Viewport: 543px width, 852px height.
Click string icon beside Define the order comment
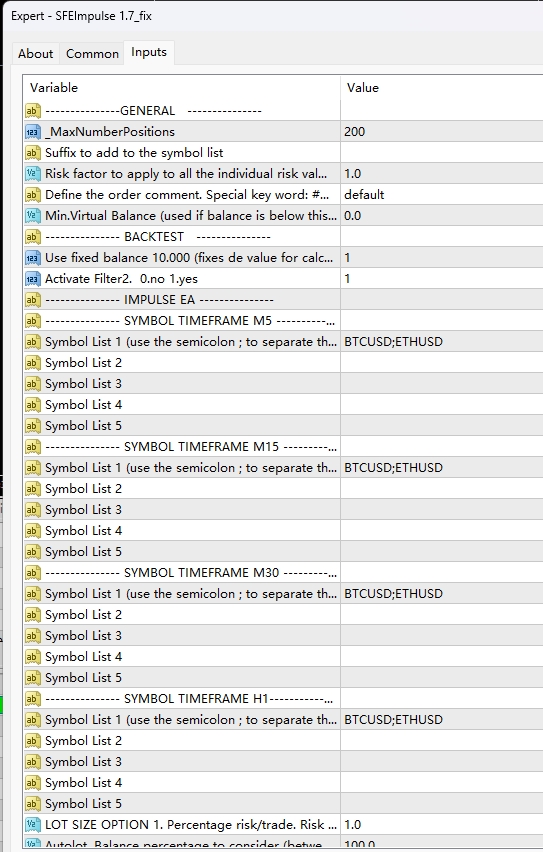33,195
